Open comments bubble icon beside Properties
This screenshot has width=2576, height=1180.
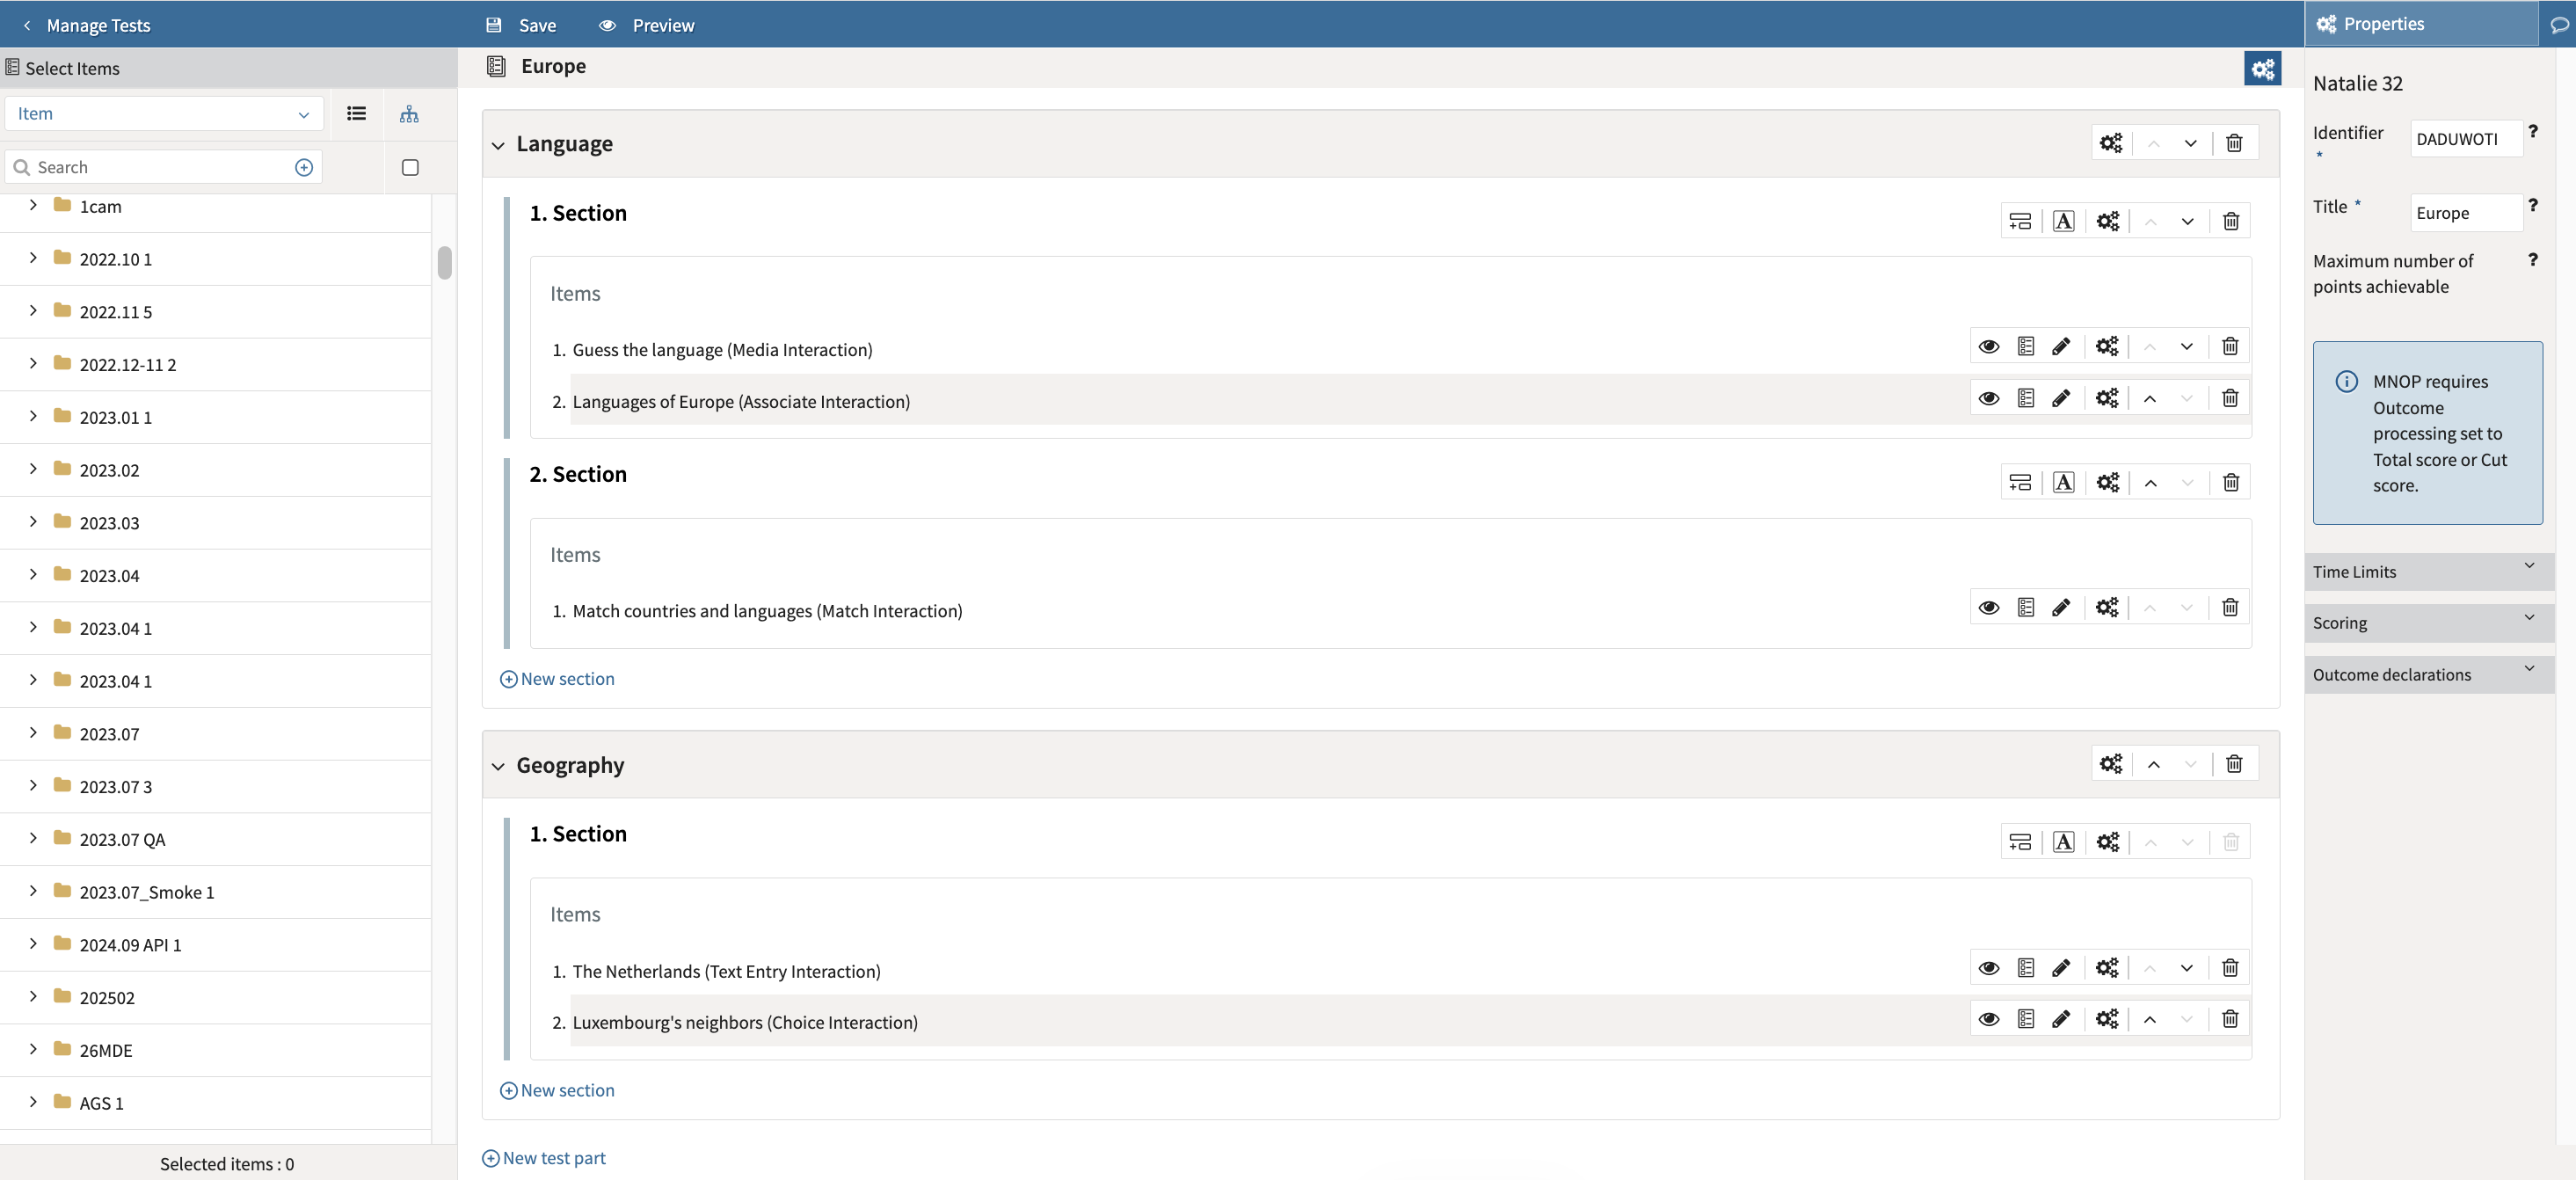[x=2559, y=24]
